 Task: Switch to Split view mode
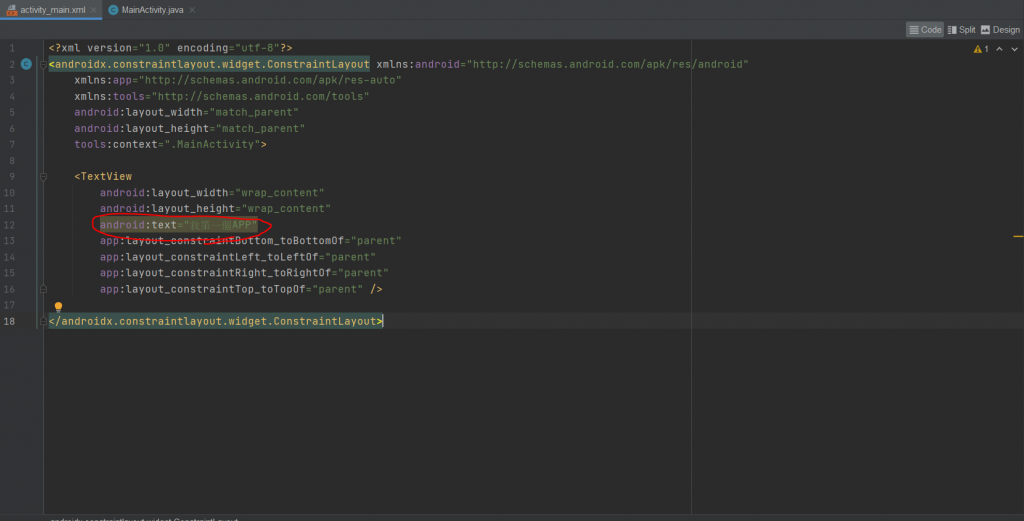coord(961,30)
